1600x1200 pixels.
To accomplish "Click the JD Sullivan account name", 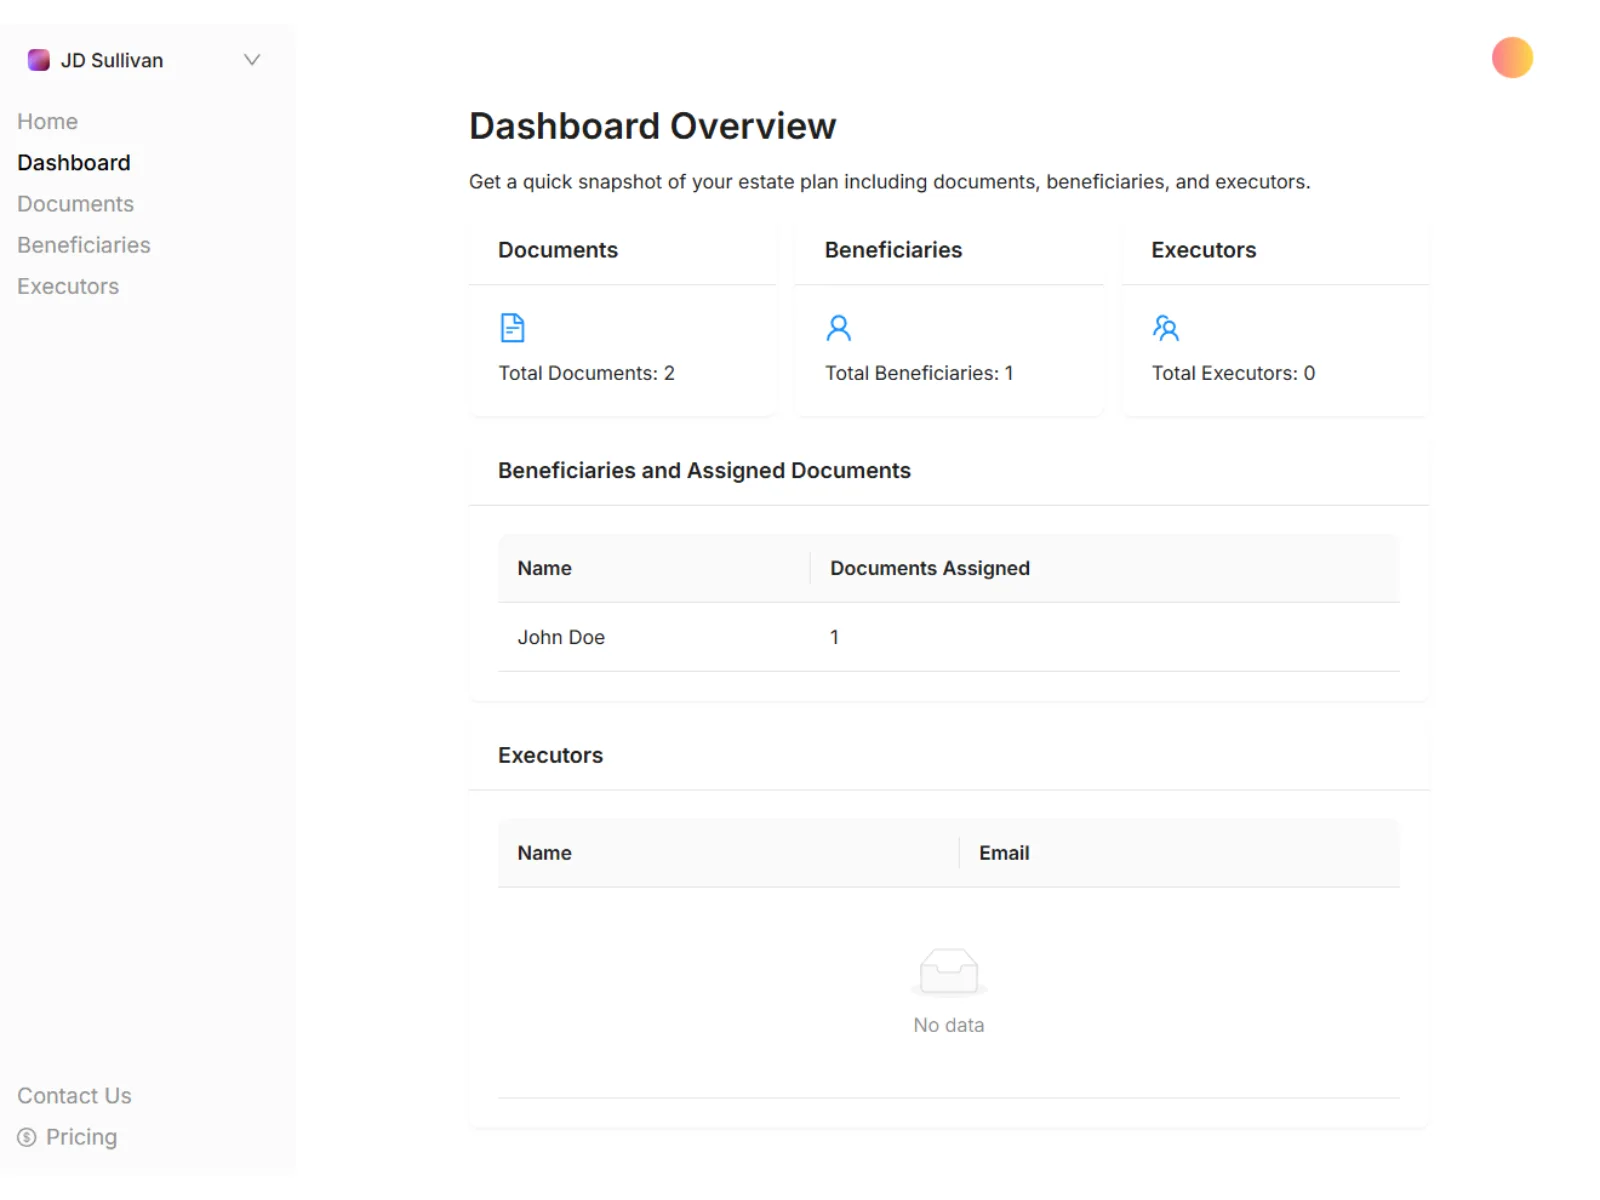I will (x=112, y=60).
